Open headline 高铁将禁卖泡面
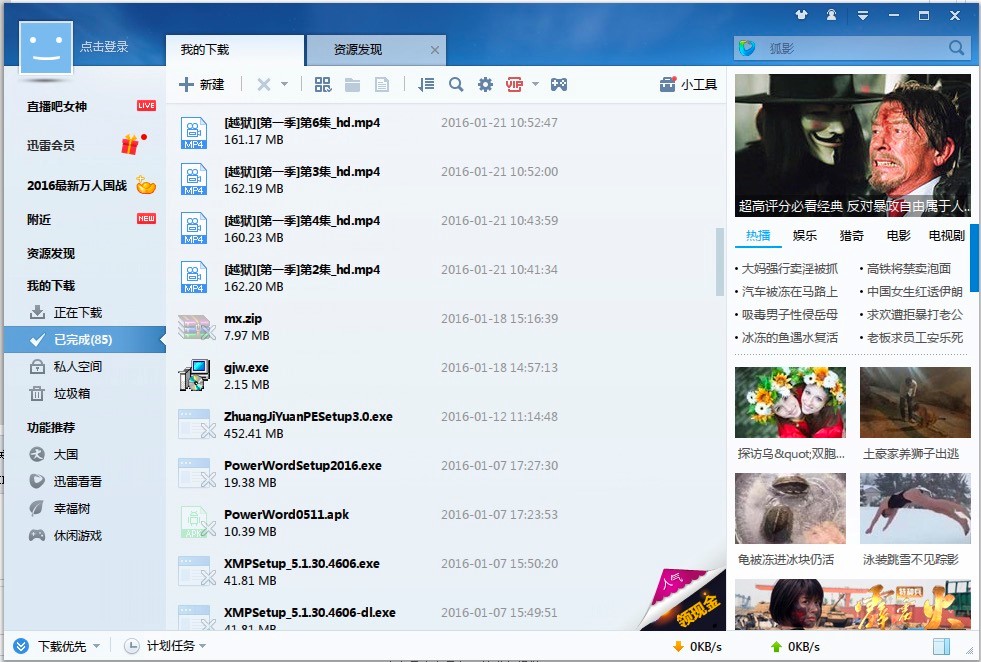This screenshot has width=981, height=662. tap(908, 268)
